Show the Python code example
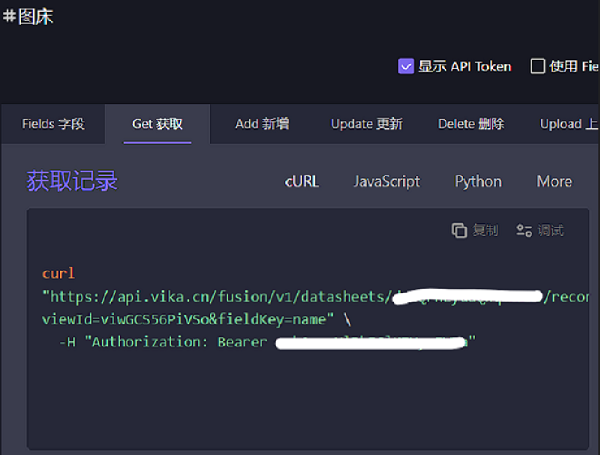Viewport: 600px width, 455px height. (478, 181)
